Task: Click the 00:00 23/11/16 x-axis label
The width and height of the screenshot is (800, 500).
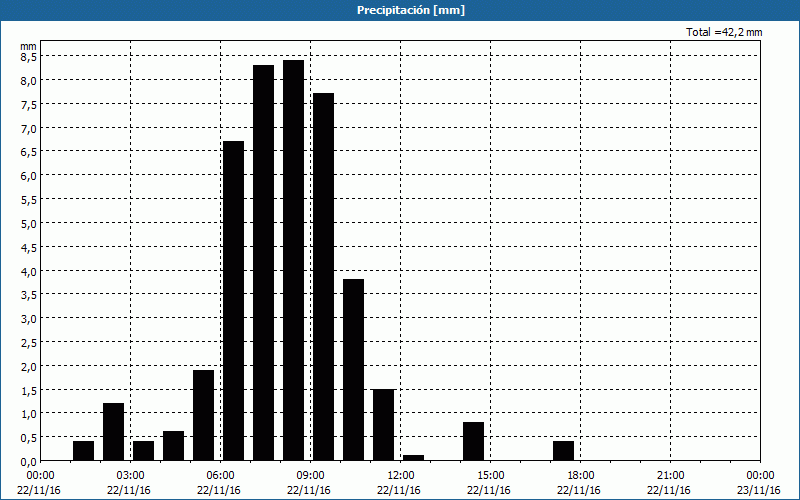Action: pyautogui.click(x=759, y=483)
